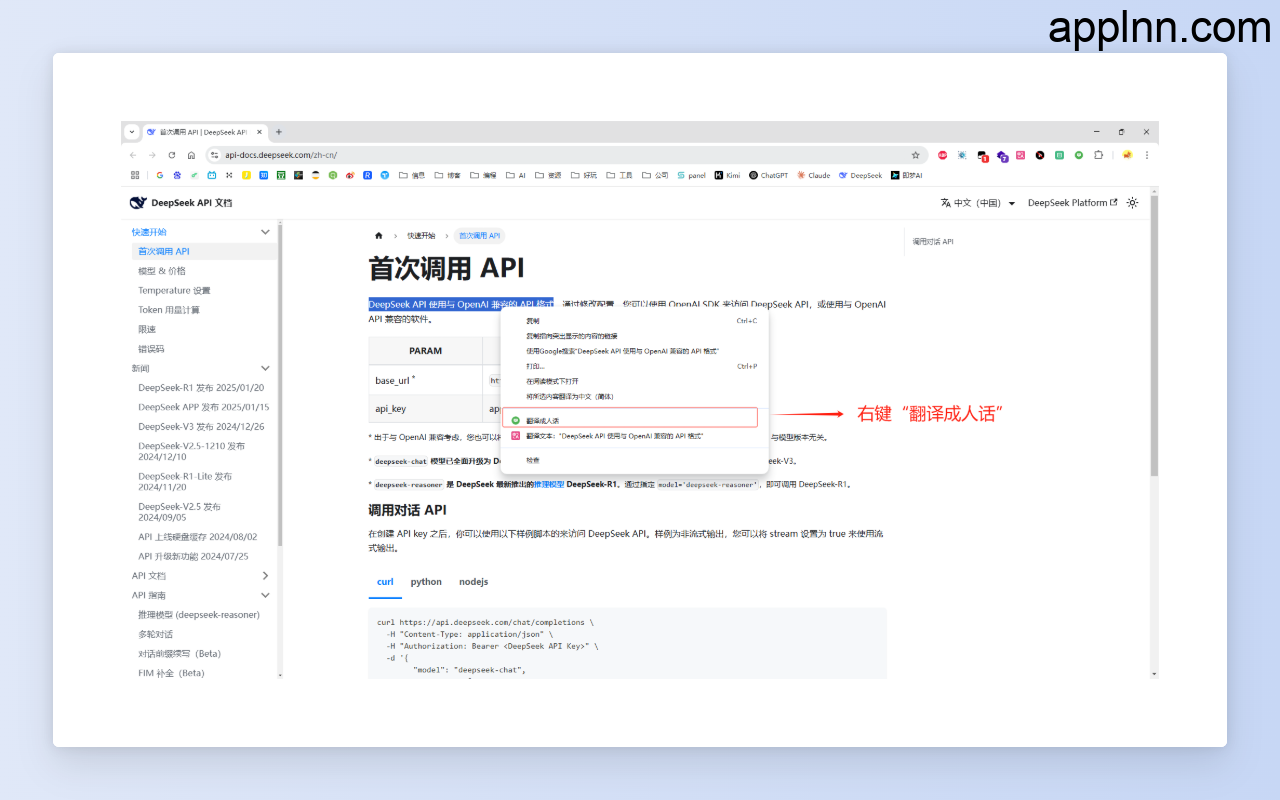
Task: Open DeepSeek-R1 发布 2025/01/20 news item
Action: pyautogui.click(x=201, y=388)
